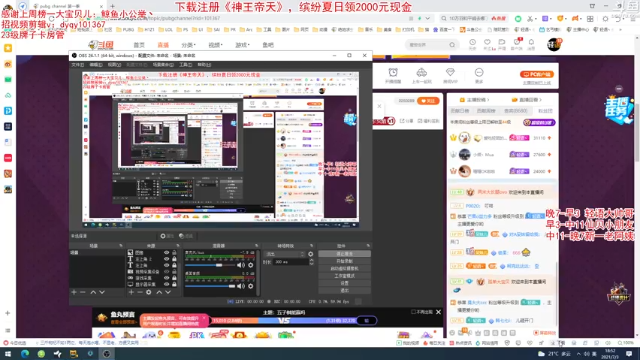640x360 pixels.
Task: Click the VIP diamond icon
Action: coord(450,73)
